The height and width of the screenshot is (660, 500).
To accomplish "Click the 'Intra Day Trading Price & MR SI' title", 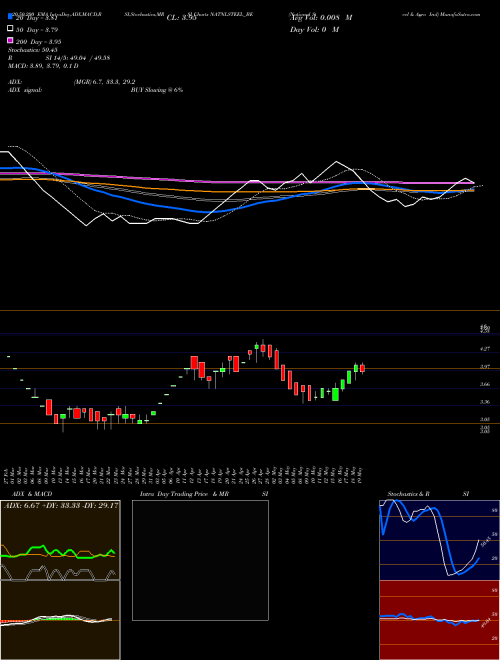I will (x=204, y=494).
